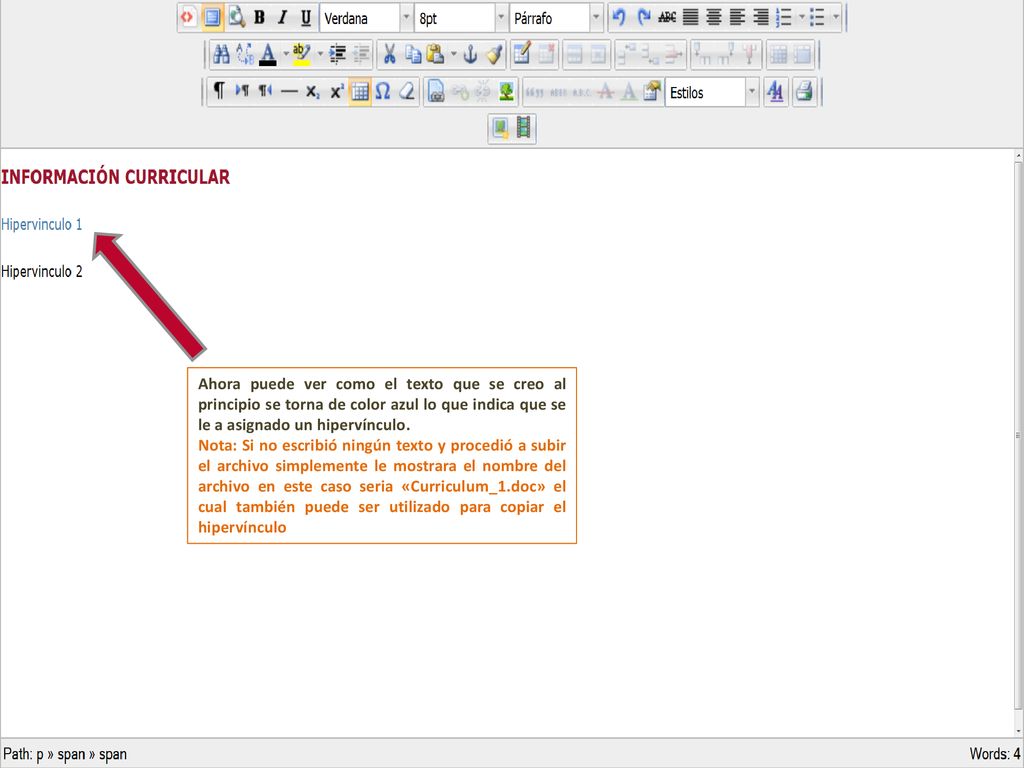Center align the text
Viewport: 1024px width, 768px height.
pyautogui.click(x=714, y=18)
